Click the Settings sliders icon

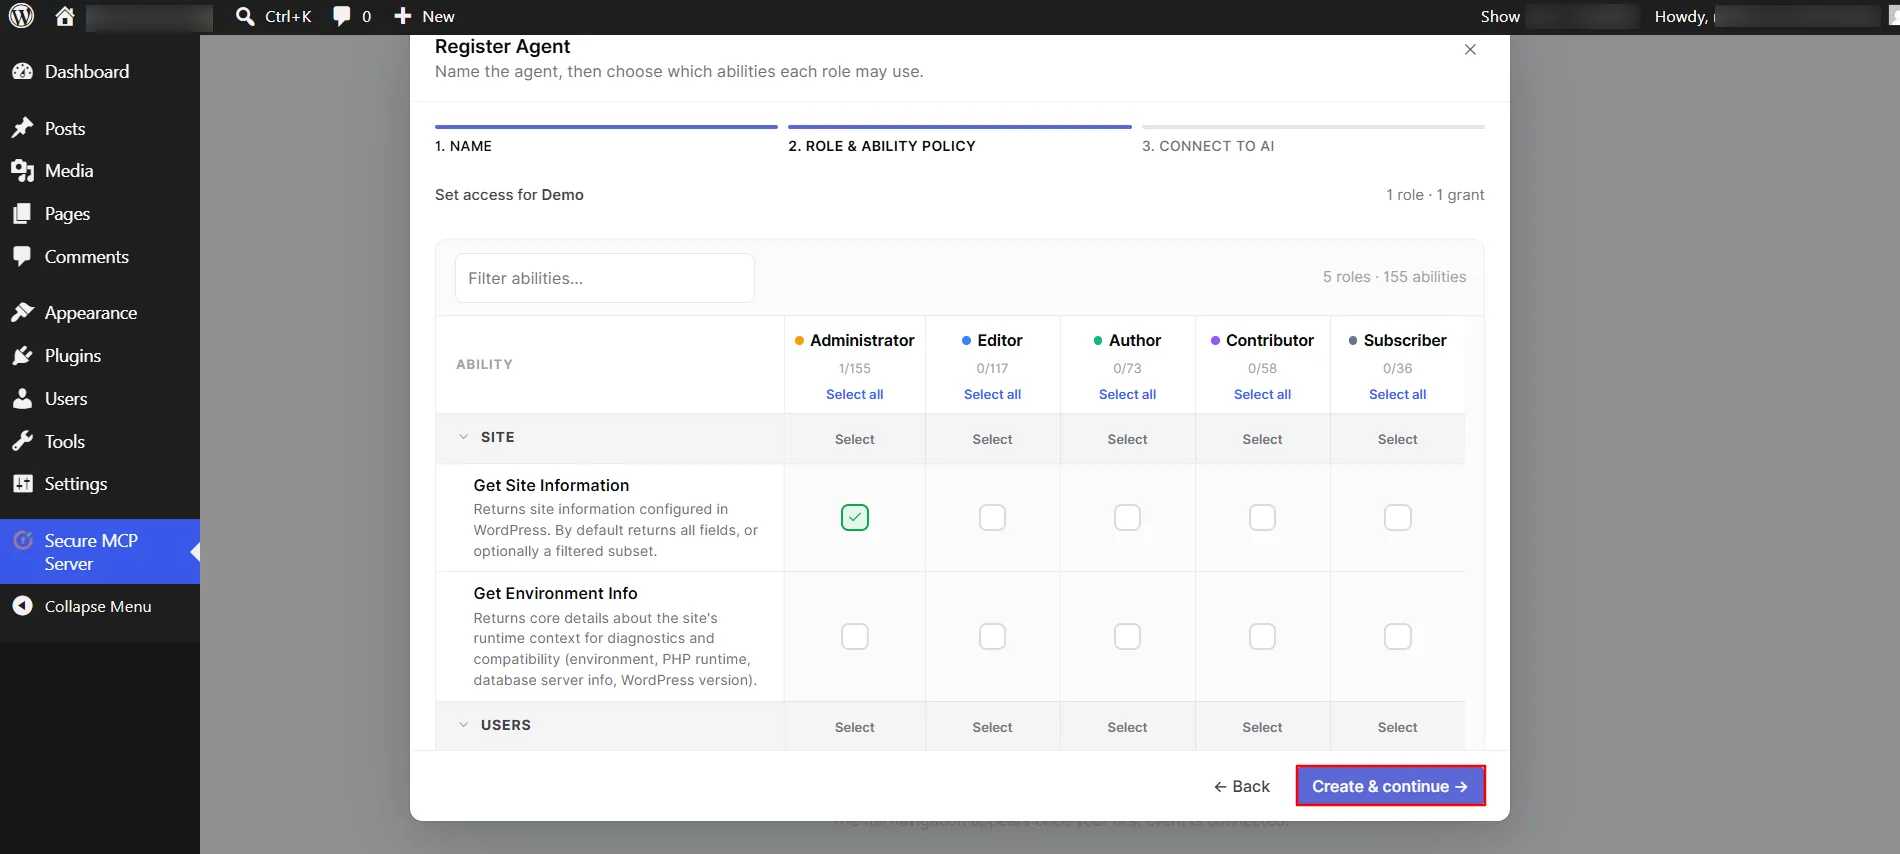click(22, 484)
